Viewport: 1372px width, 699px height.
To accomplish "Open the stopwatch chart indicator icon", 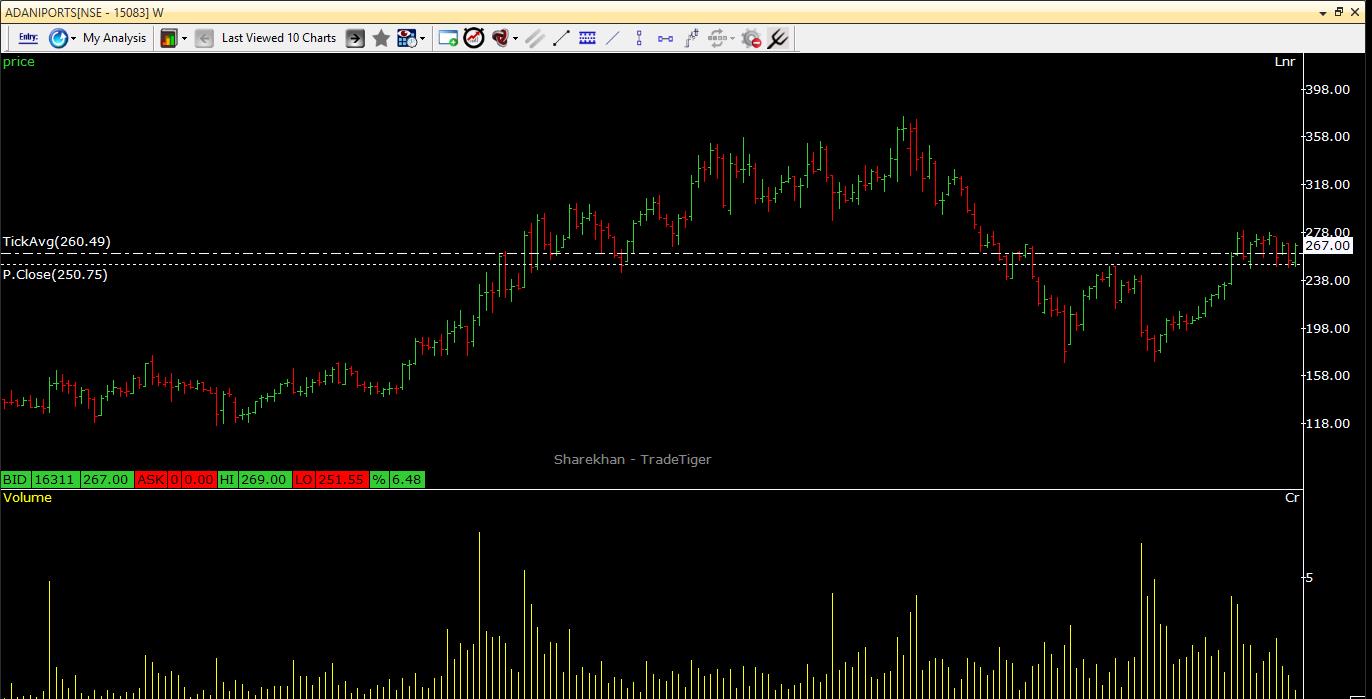I will (x=474, y=38).
